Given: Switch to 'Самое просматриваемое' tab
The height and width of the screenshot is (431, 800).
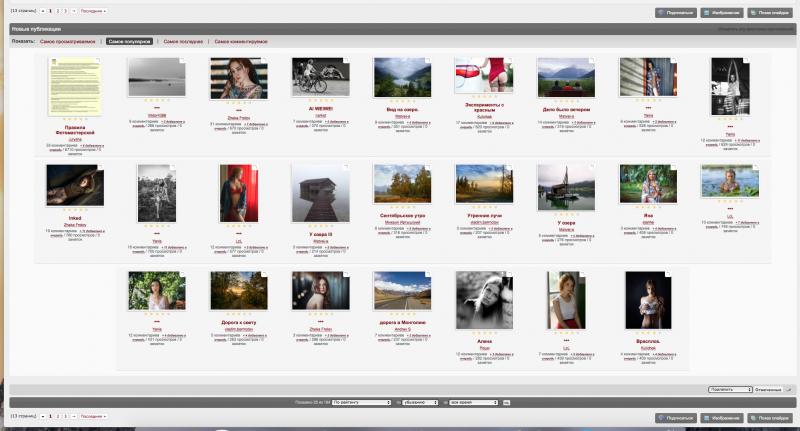Looking at the screenshot, I should pos(67,41).
